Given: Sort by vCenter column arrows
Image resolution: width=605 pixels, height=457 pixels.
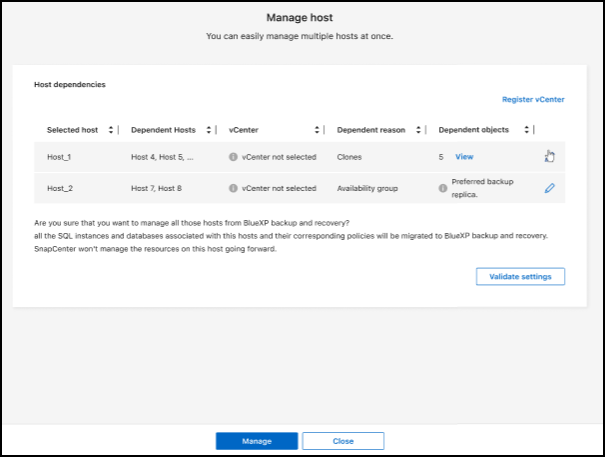Looking at the screenshot, I should pyautogui.click(x=316, y=130).
